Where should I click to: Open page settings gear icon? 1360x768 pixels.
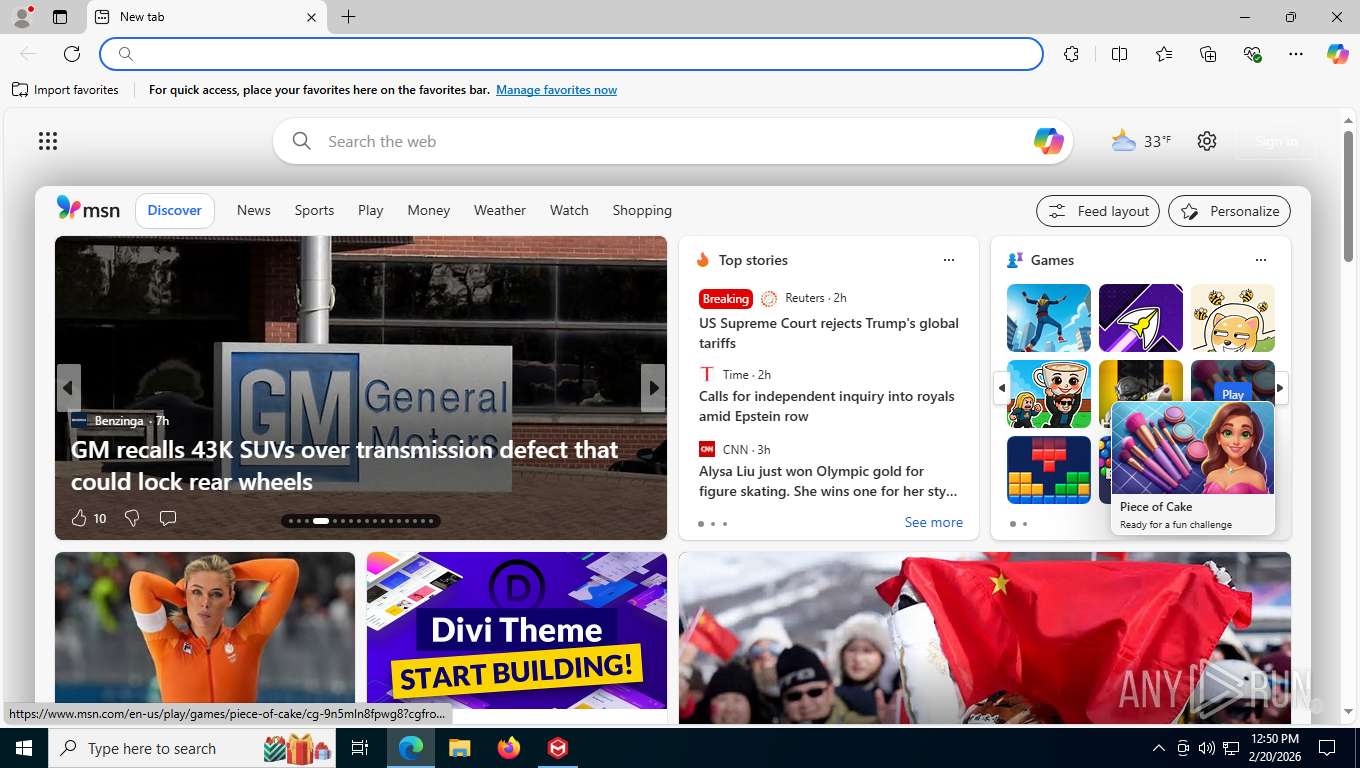1207,141
